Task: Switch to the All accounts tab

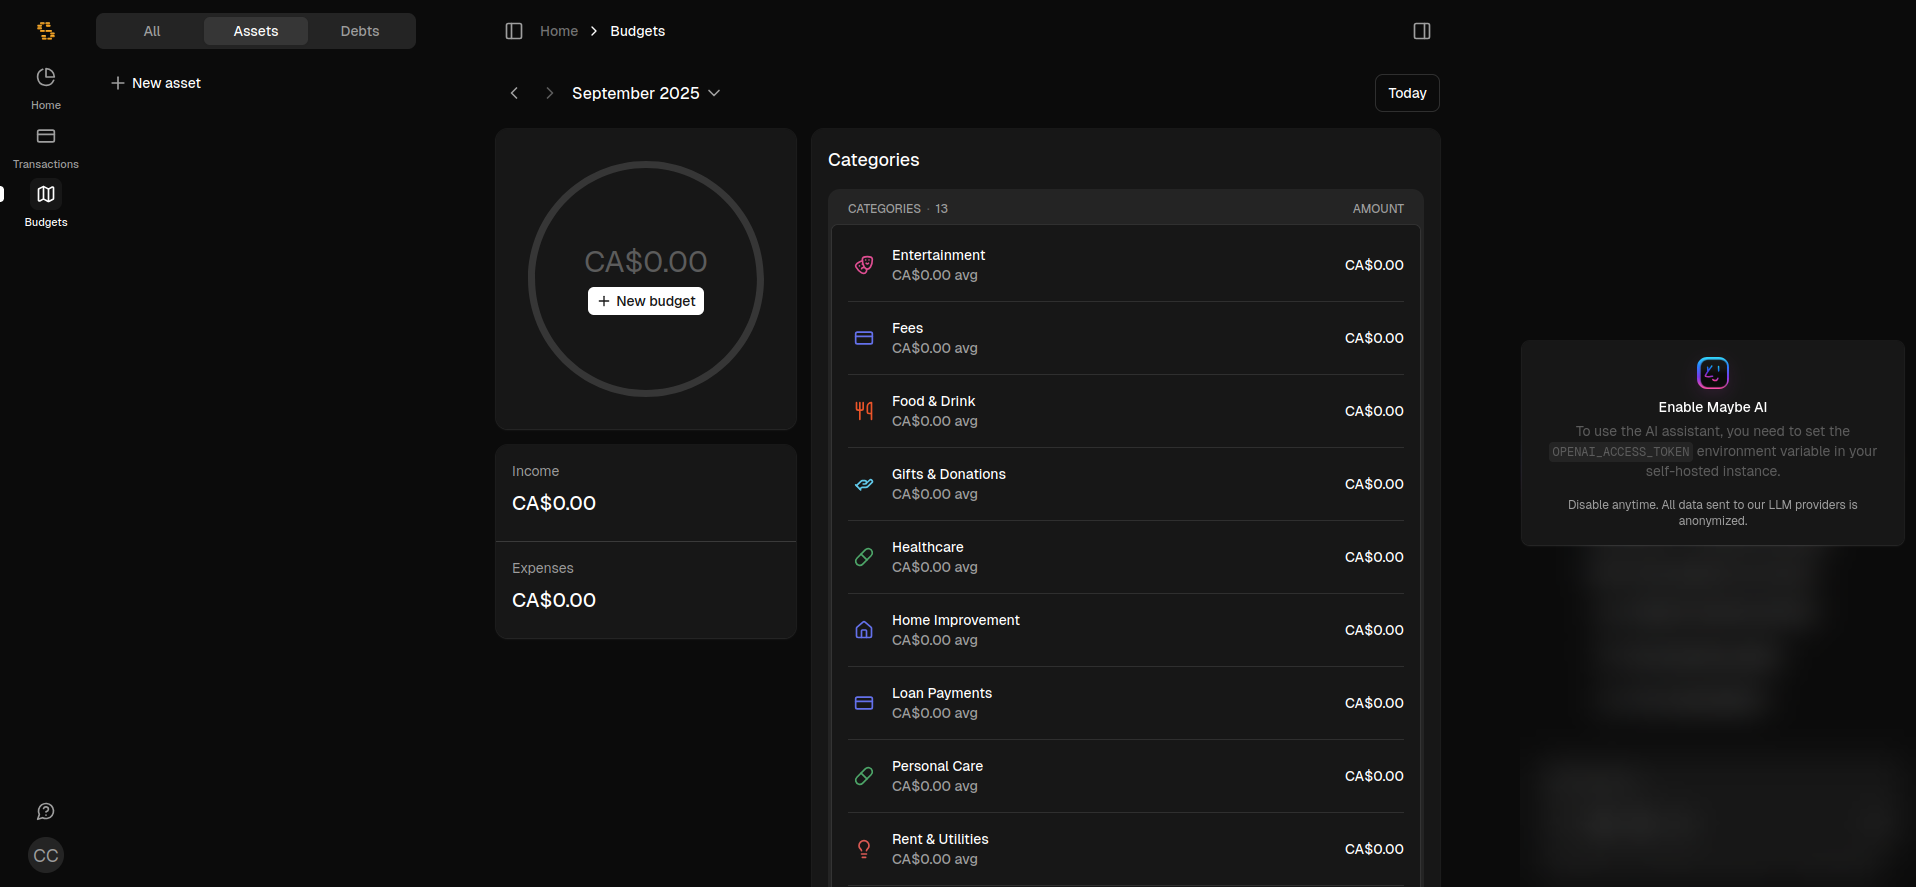Action: [152, 31]
